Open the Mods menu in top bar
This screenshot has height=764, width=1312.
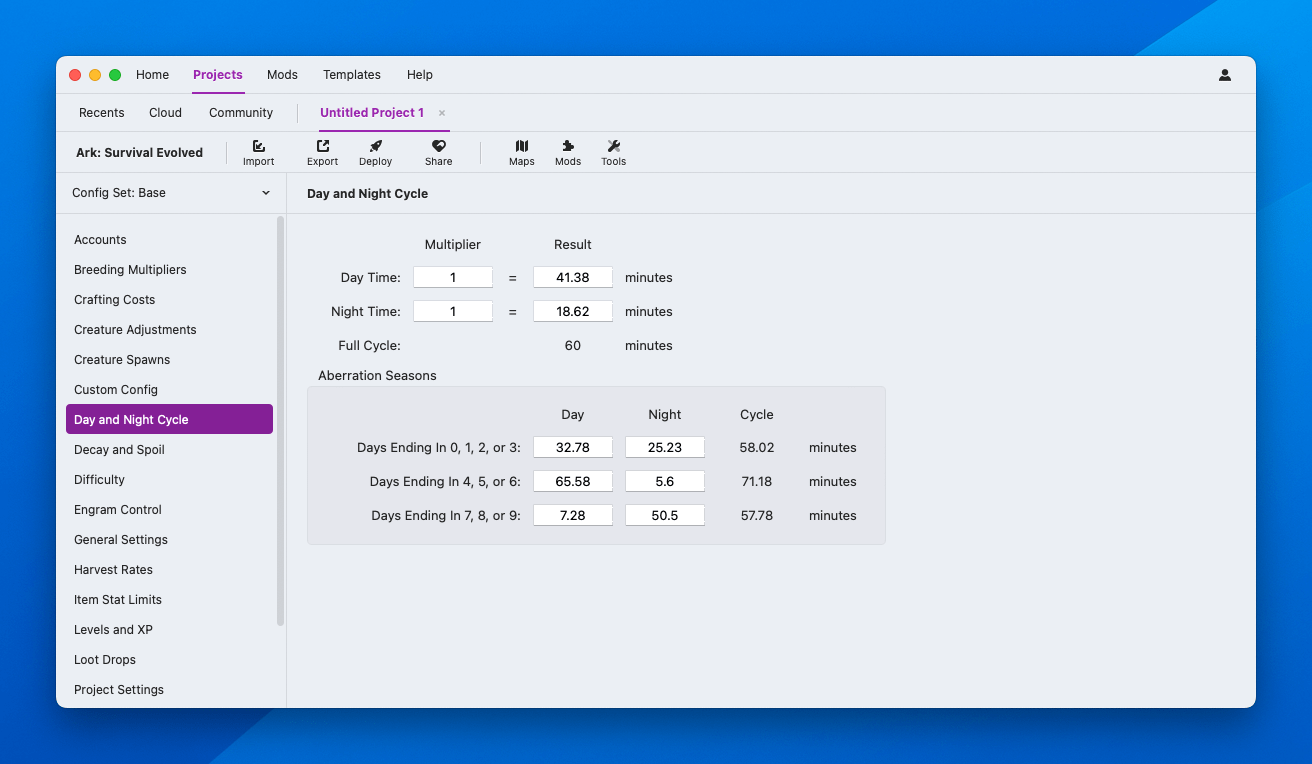click(x=282, y=75)
